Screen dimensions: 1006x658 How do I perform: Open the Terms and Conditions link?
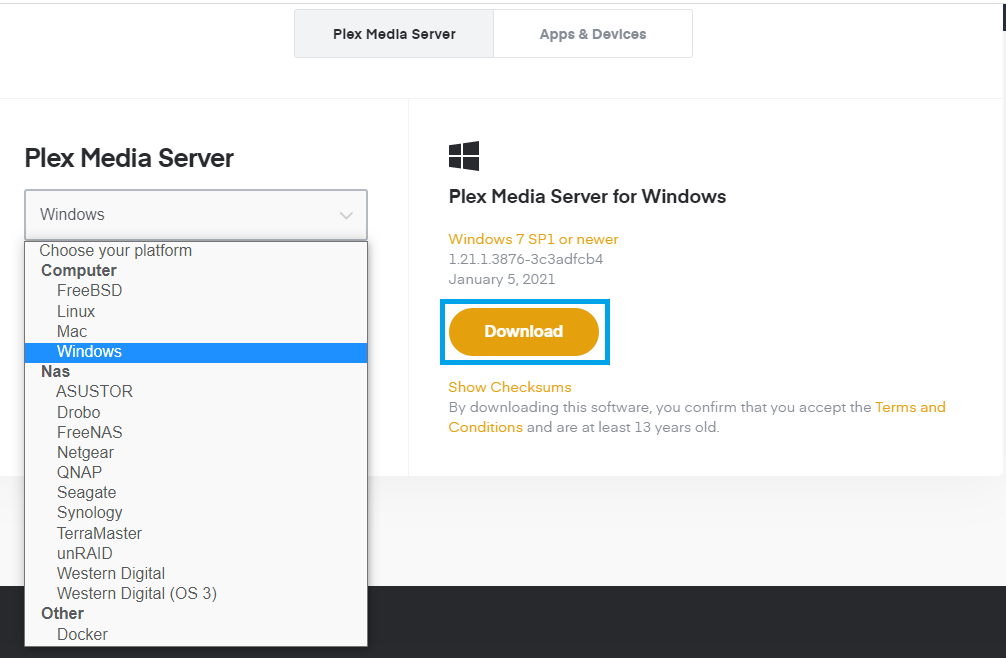coord(910,407)
